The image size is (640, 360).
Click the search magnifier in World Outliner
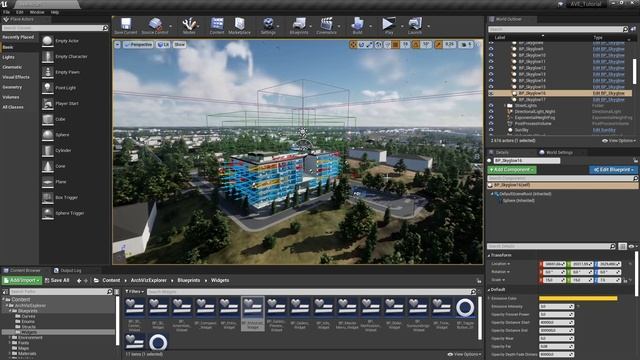(625, 29)
